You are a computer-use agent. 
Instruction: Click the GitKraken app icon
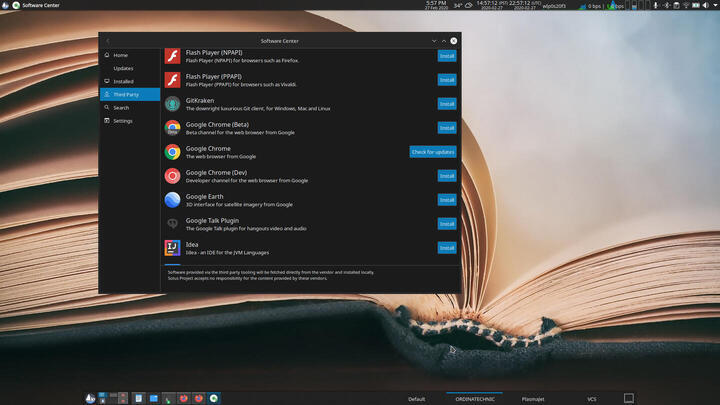coord(173,104)
